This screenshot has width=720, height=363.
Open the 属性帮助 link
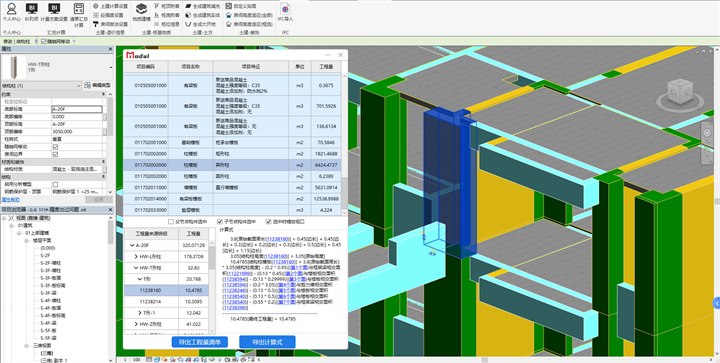[11, 200]
